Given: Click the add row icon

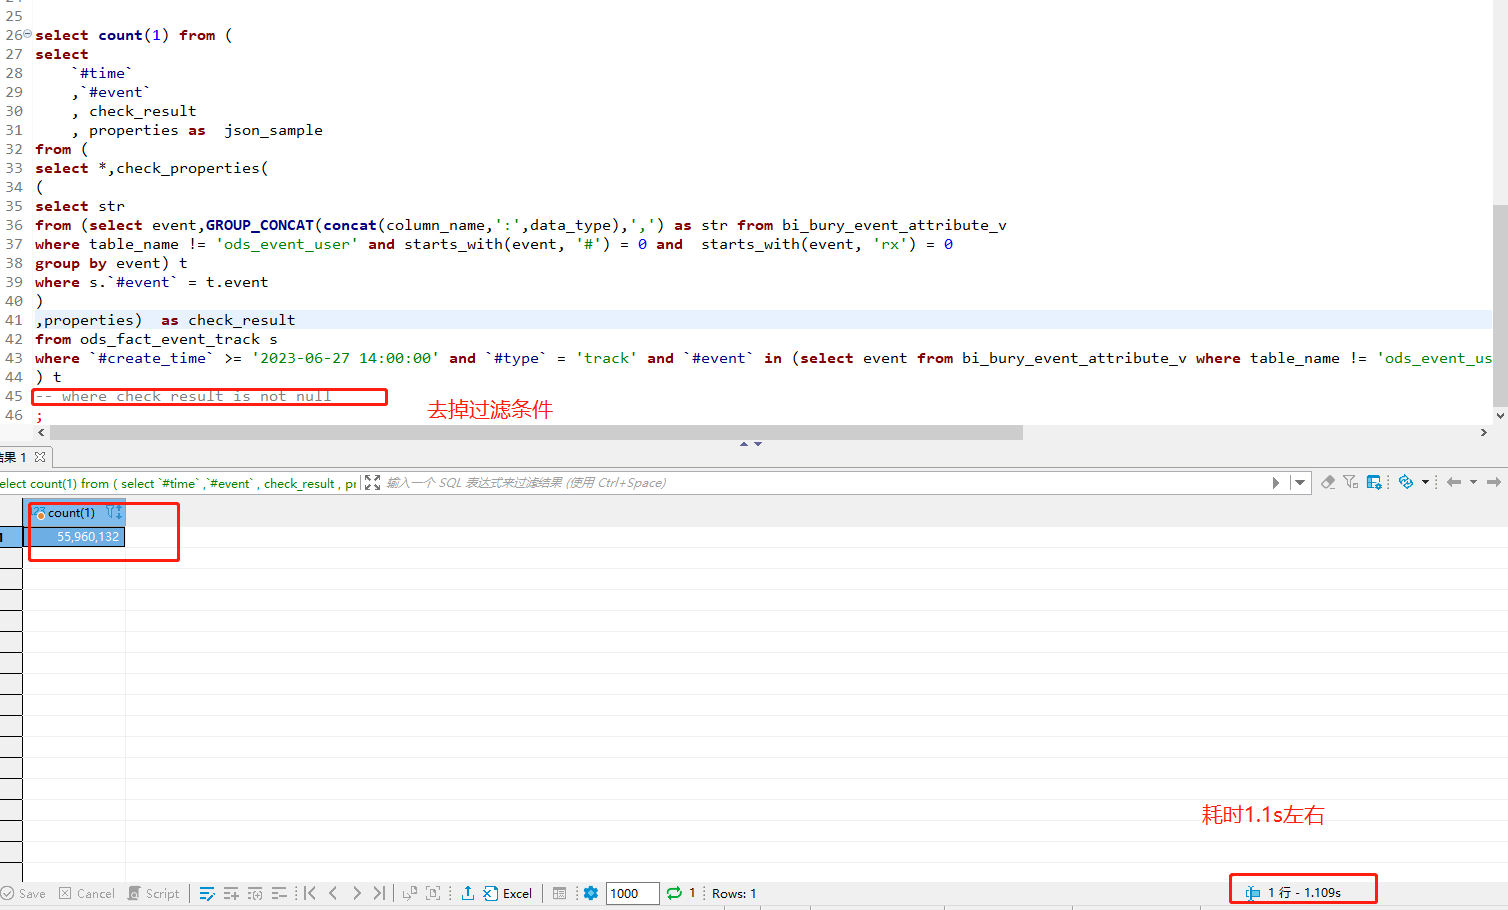Looking at the screenshot, I should pos(231,893).
